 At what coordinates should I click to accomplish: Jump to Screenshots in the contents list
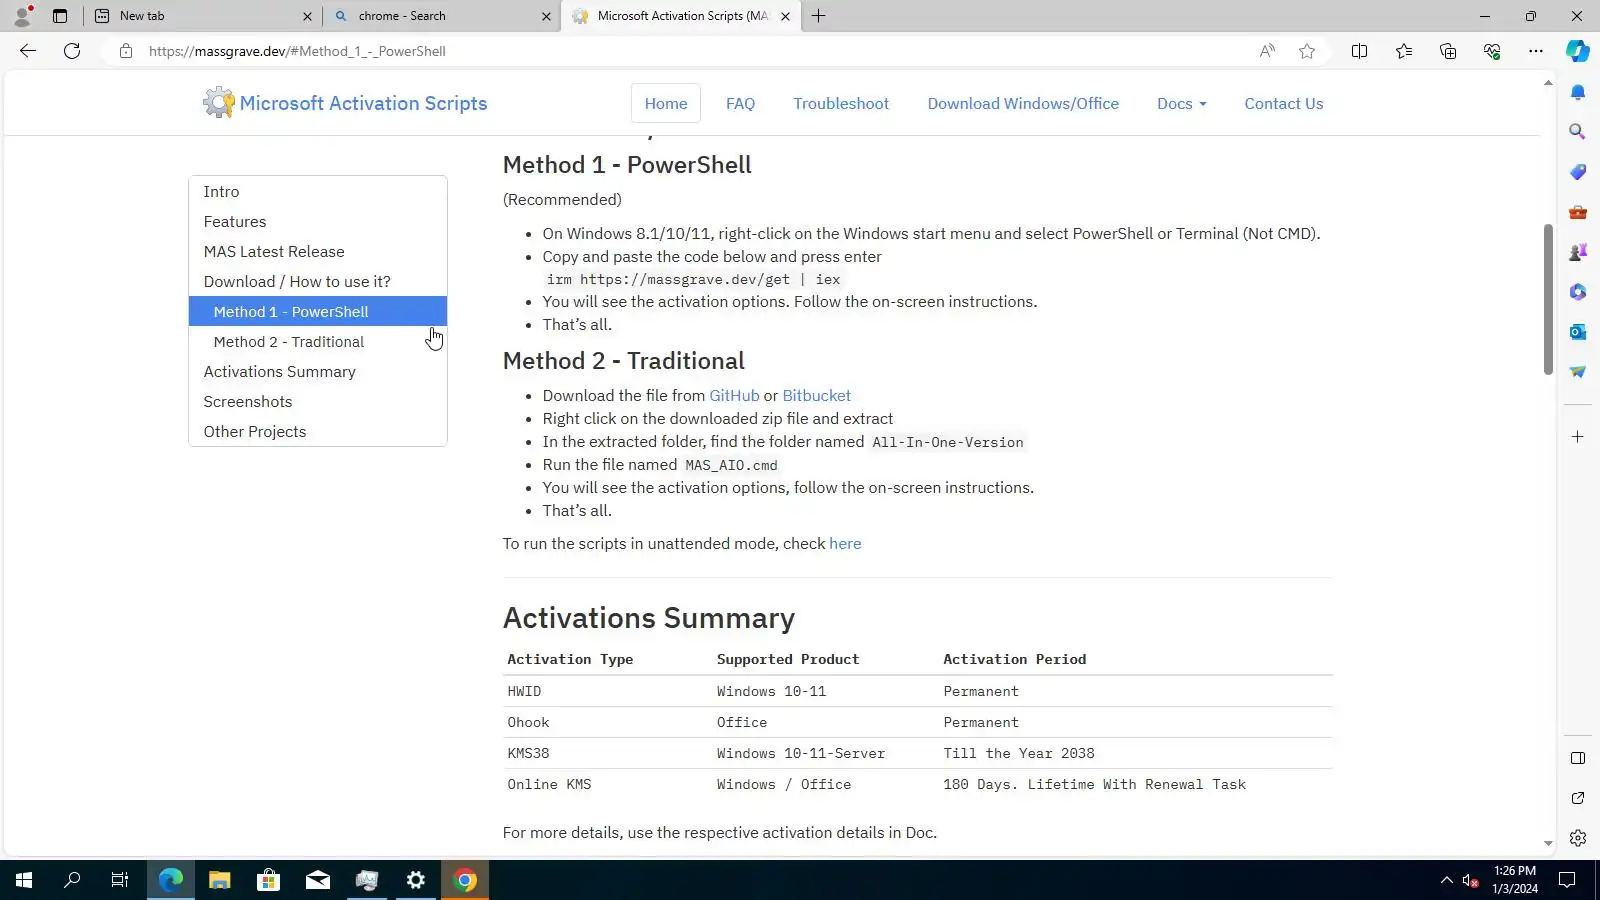[318, 402]
